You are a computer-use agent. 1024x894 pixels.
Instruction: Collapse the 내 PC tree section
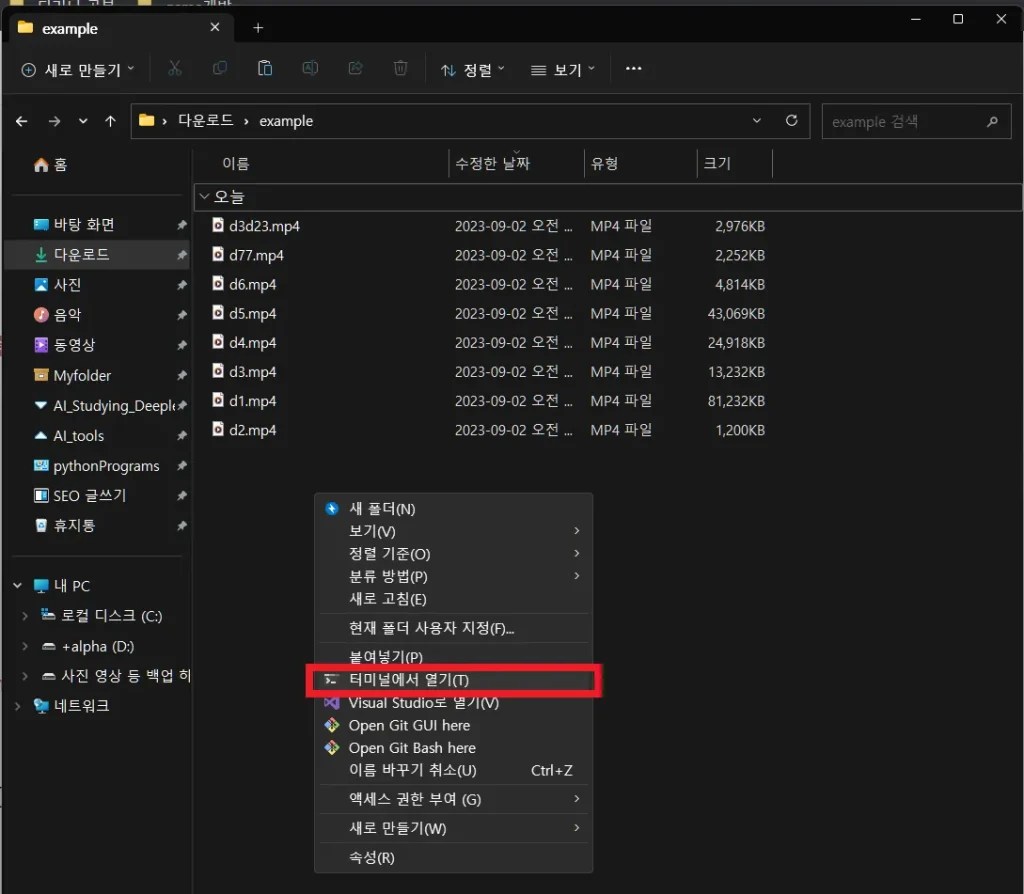[x=15, y=585]
